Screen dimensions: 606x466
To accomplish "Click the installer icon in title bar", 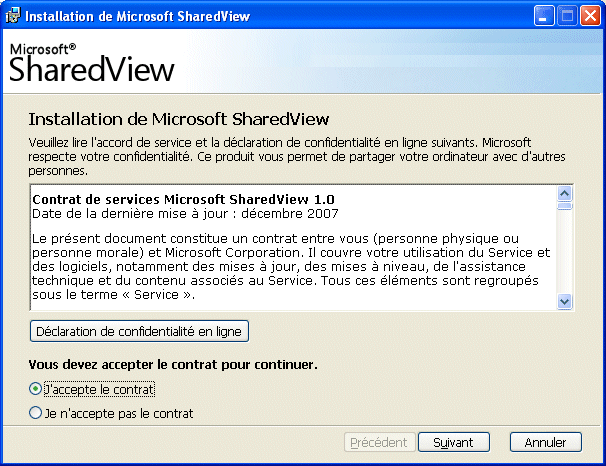I will coord(12,16).
